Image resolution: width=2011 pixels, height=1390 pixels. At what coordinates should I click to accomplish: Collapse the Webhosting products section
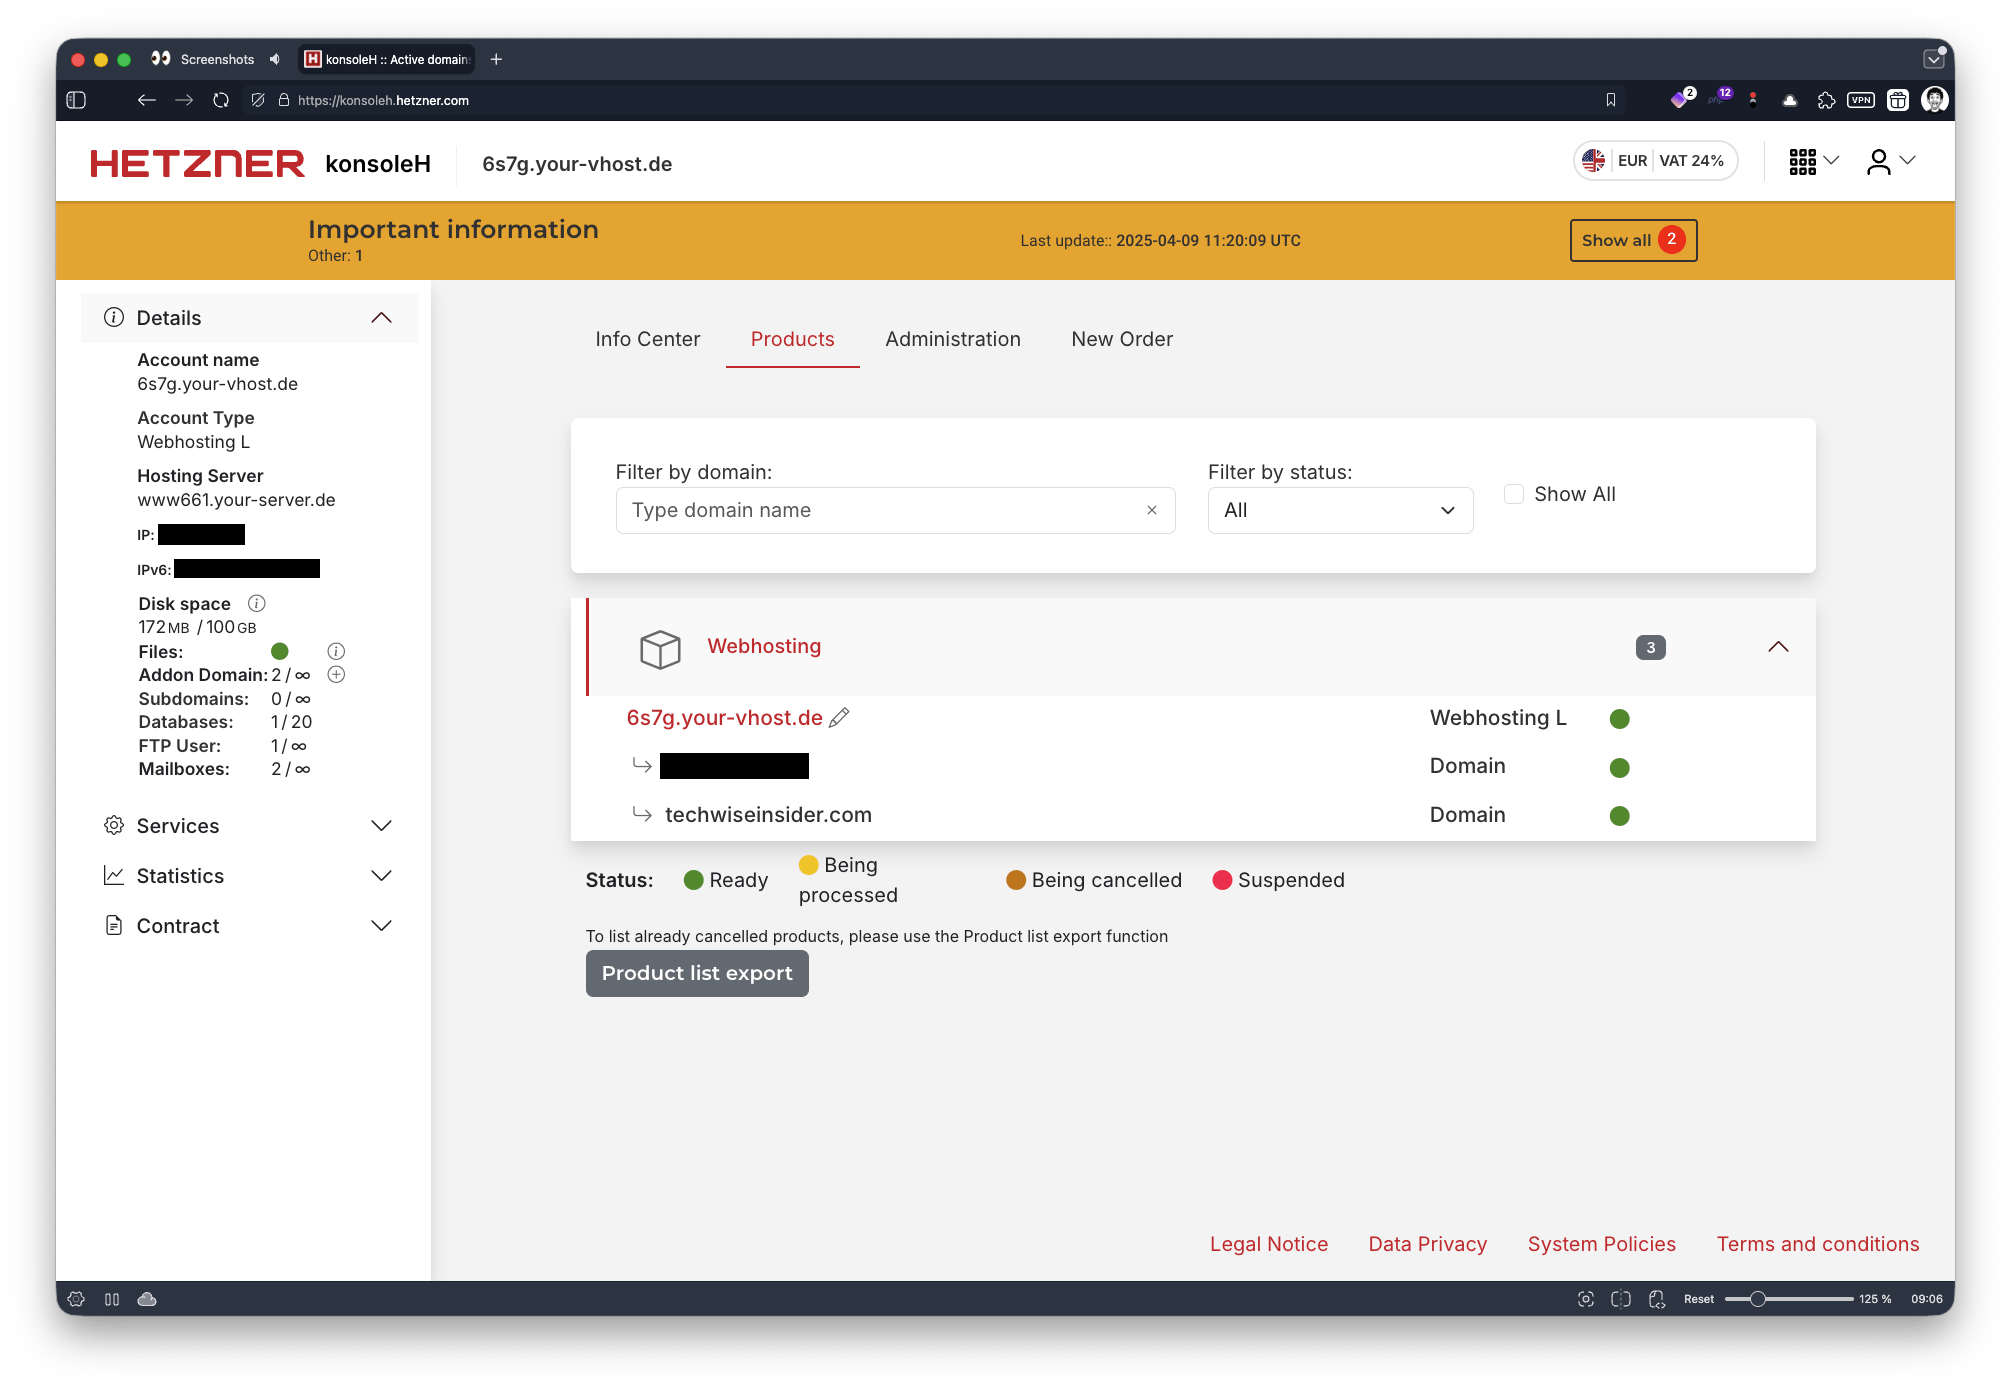[x=1778, y=647]
